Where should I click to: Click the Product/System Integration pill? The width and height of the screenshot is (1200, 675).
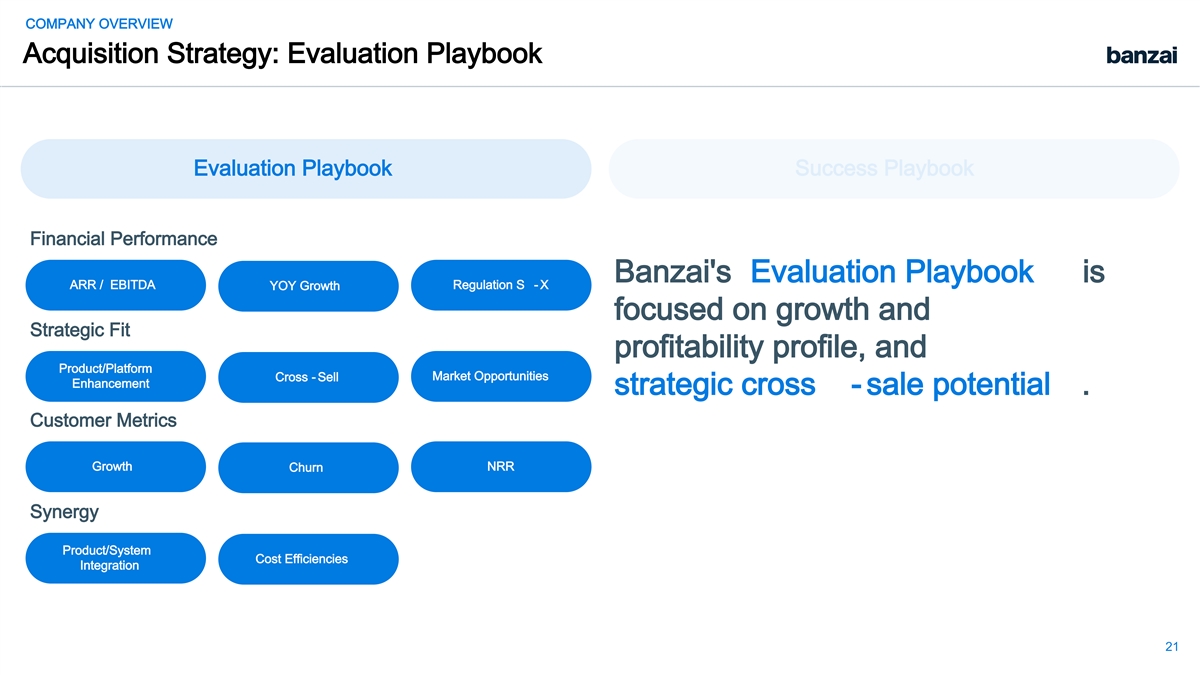[x=115, y=558]
